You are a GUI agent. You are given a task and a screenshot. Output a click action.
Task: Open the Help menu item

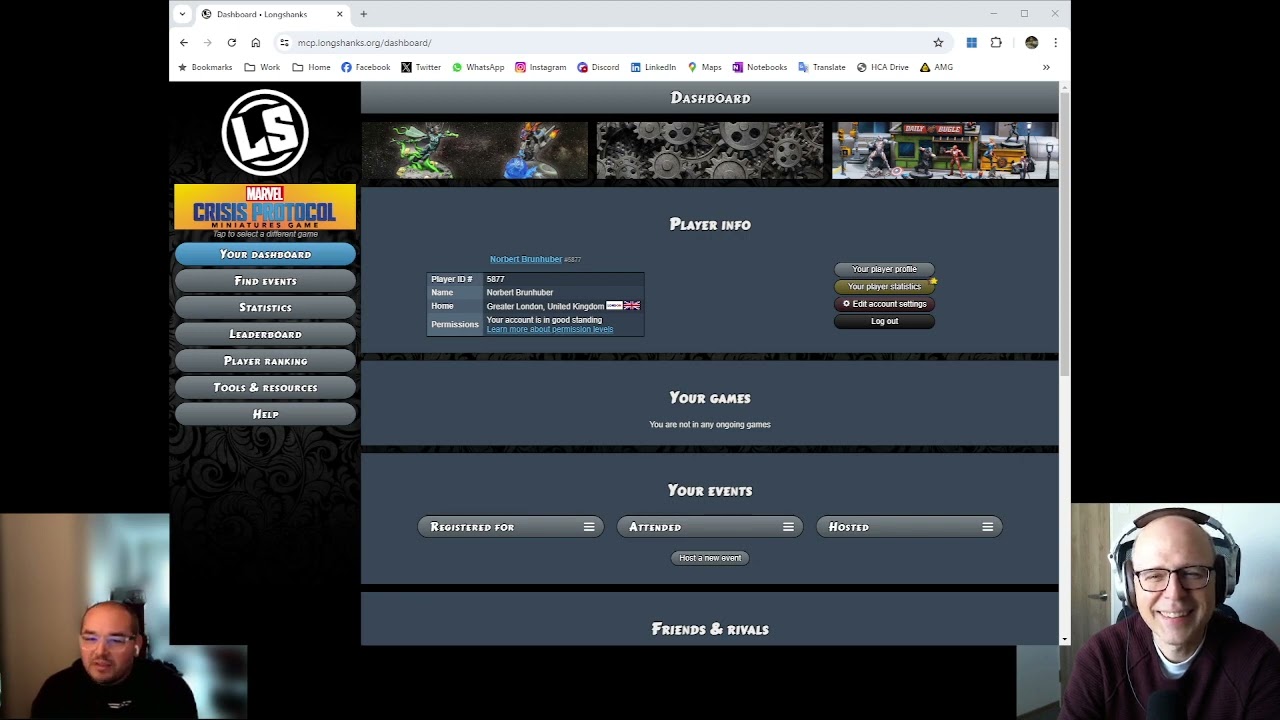point(265,414)
